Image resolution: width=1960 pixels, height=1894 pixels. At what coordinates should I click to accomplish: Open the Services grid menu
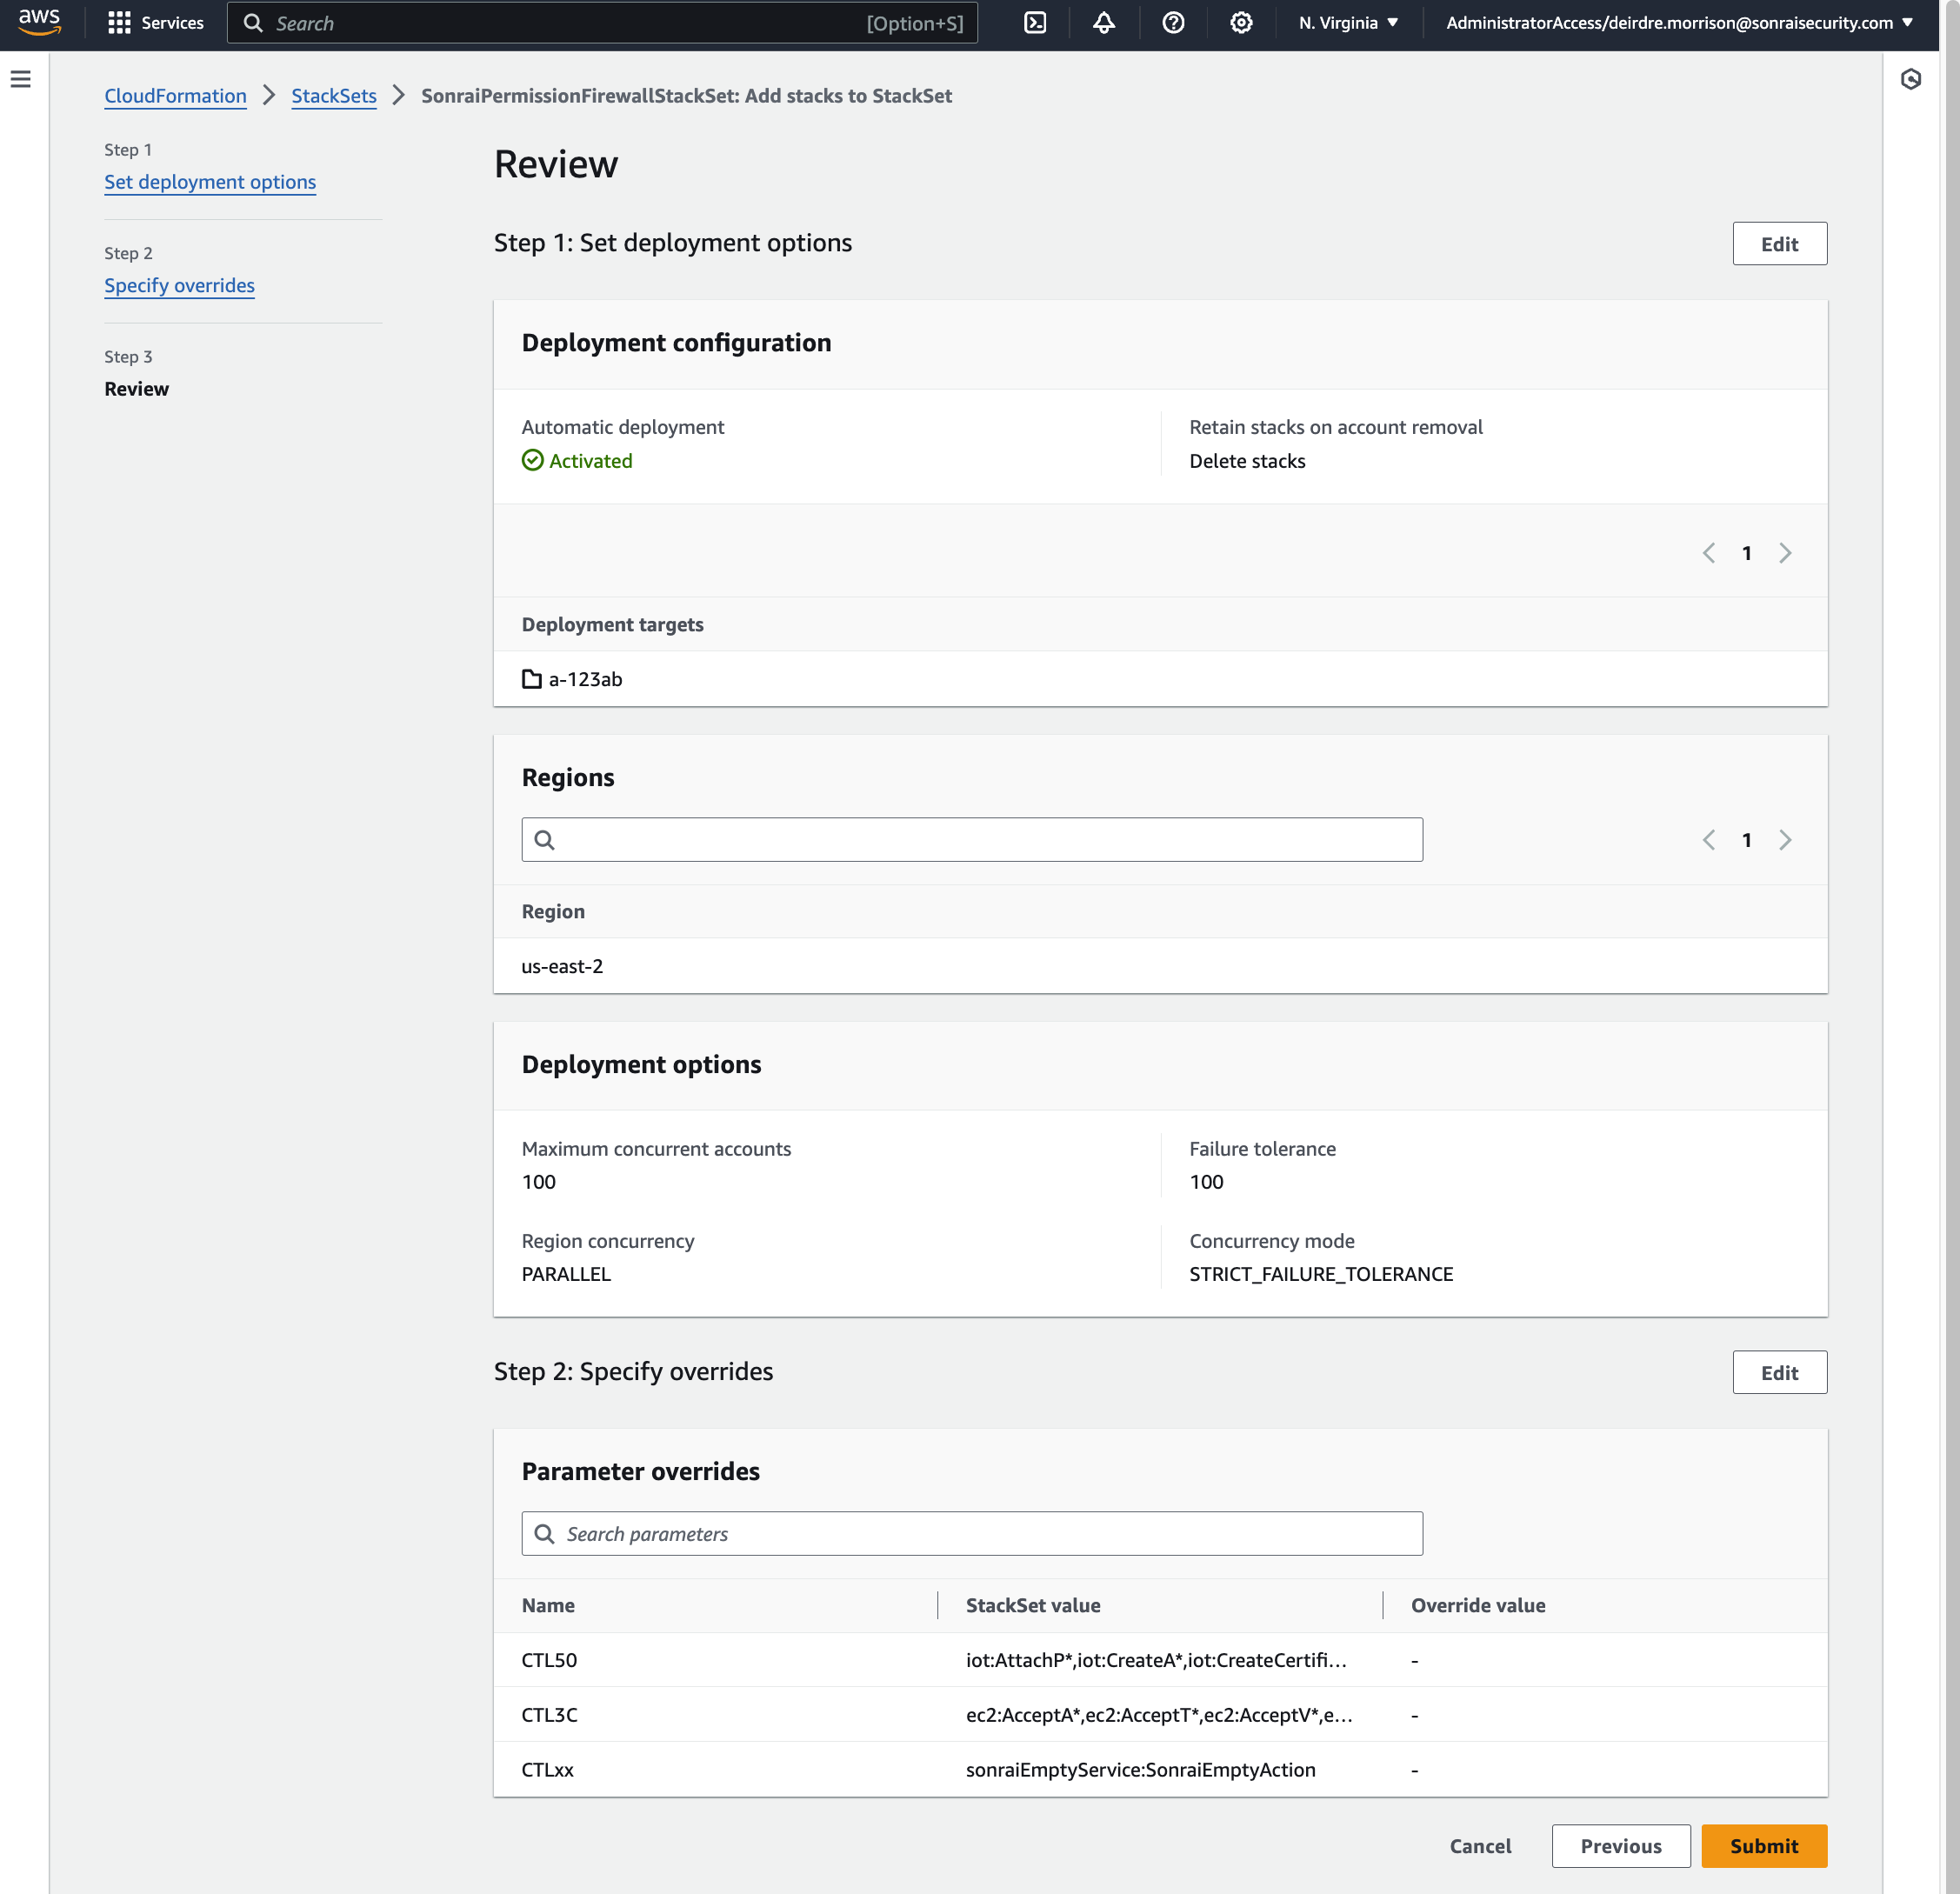point(155,23)
